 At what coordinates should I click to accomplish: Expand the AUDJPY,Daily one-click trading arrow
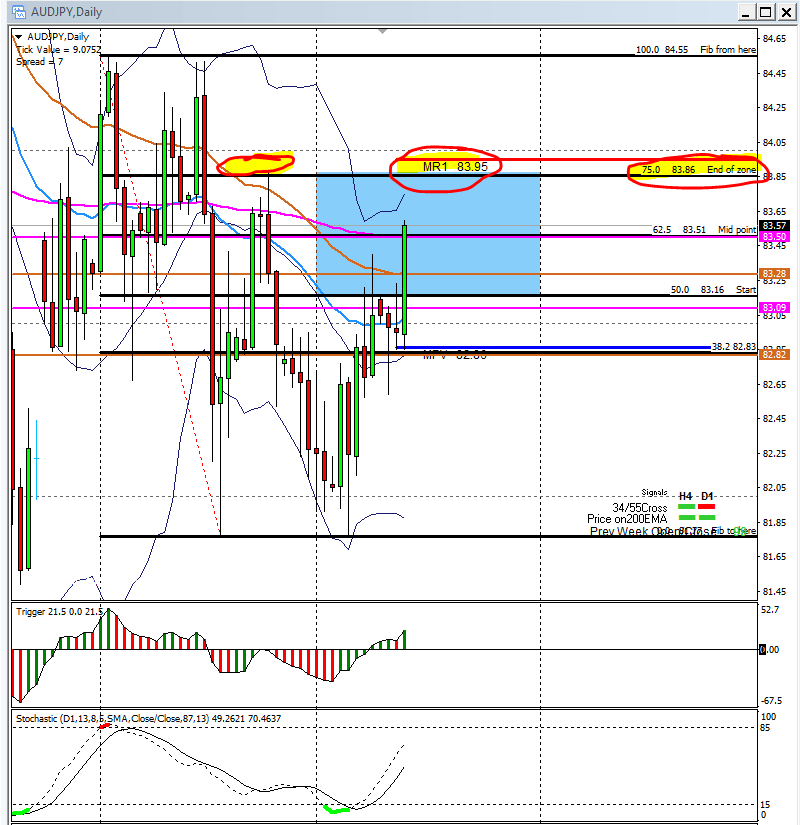(19, 37)
